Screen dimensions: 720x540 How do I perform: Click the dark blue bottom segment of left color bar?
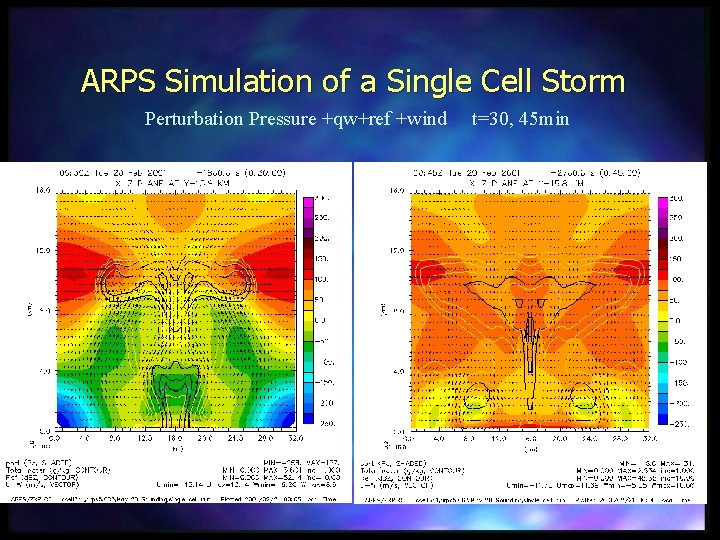pyautogui.click(x=309, y=418)
